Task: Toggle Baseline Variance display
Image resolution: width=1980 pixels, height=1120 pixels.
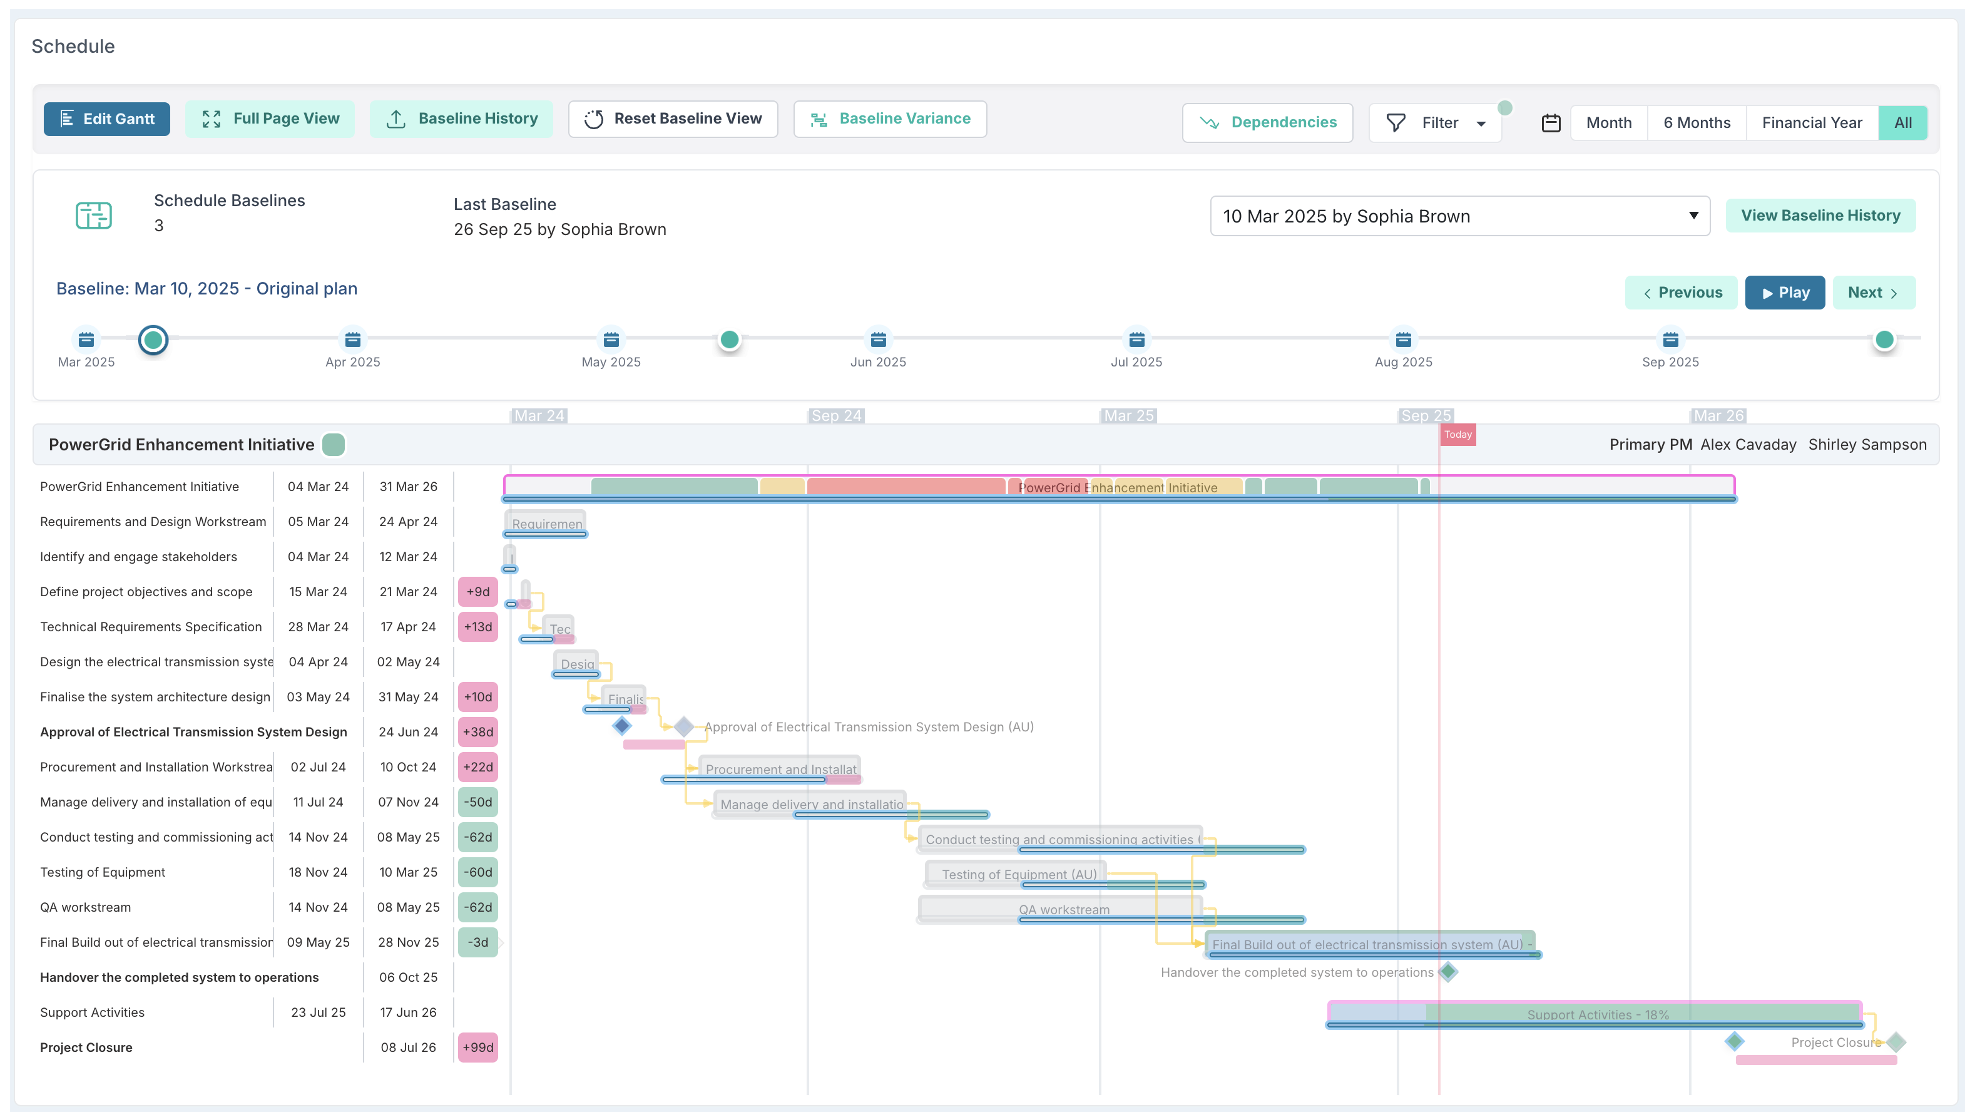Action: [x=890, y=119]
